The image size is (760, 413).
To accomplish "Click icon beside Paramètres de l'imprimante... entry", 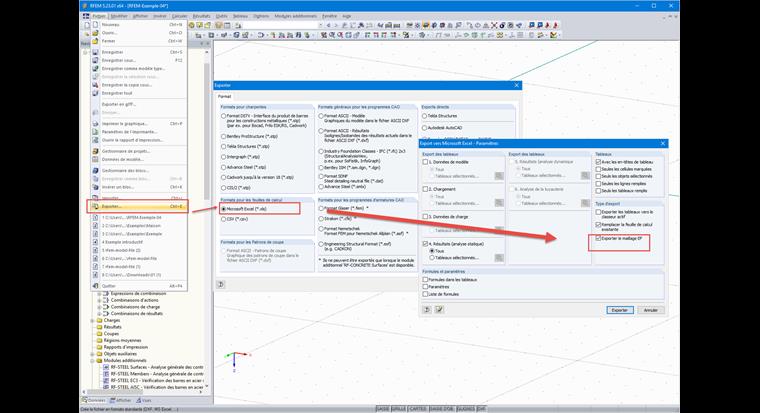I will click(95, 132).
